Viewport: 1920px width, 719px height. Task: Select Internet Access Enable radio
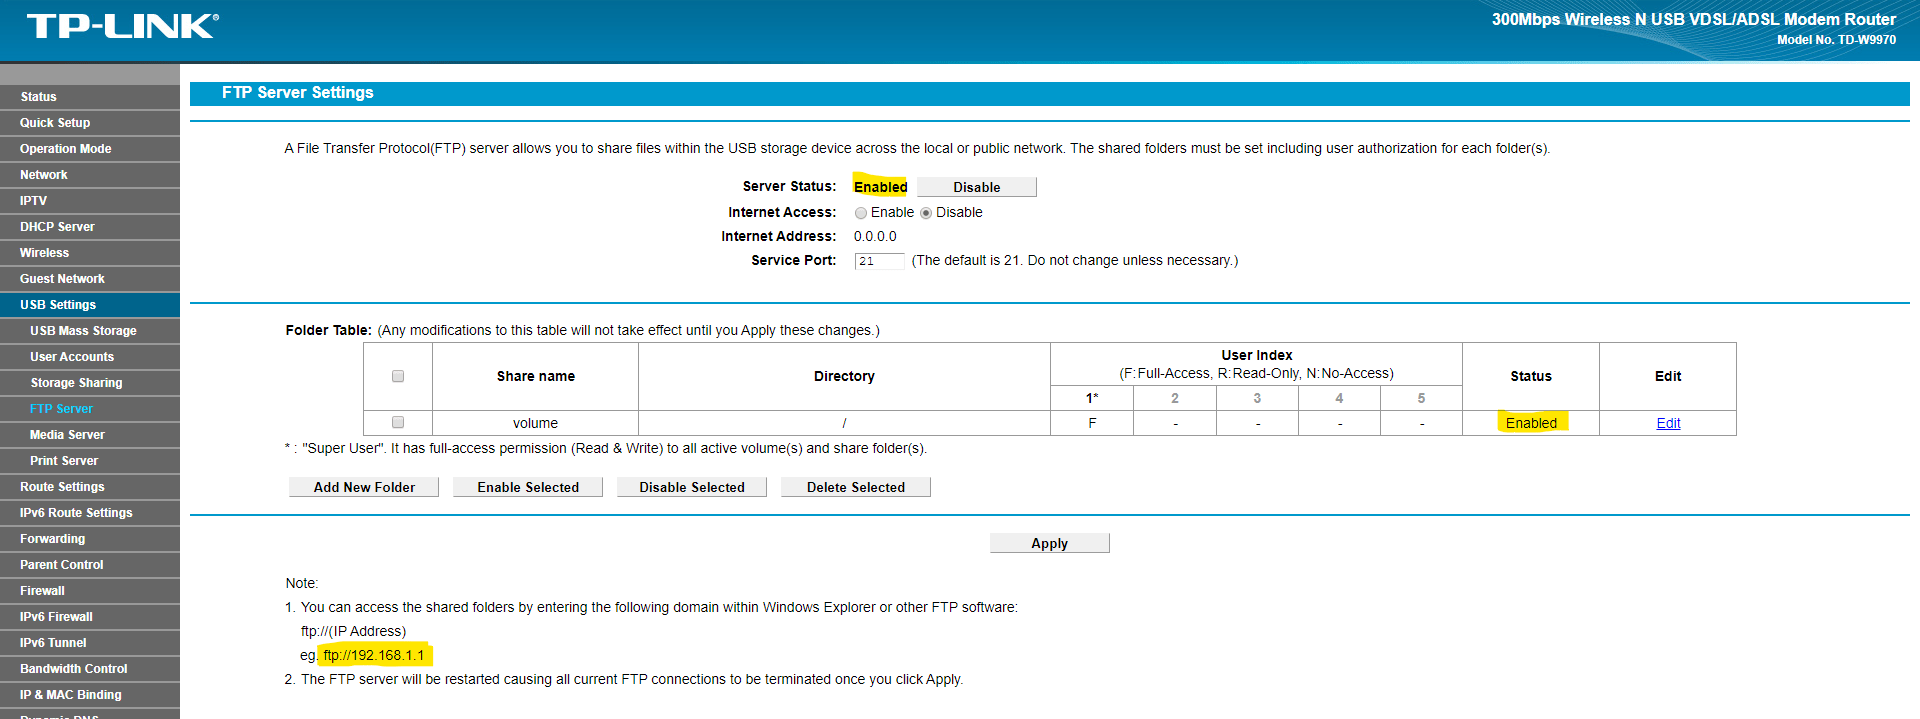click(x=861, y=213)
